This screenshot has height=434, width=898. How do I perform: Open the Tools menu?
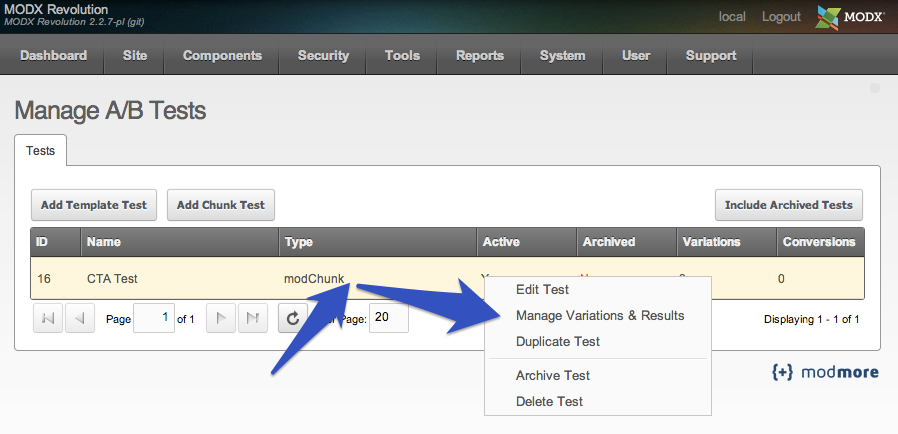402,56
